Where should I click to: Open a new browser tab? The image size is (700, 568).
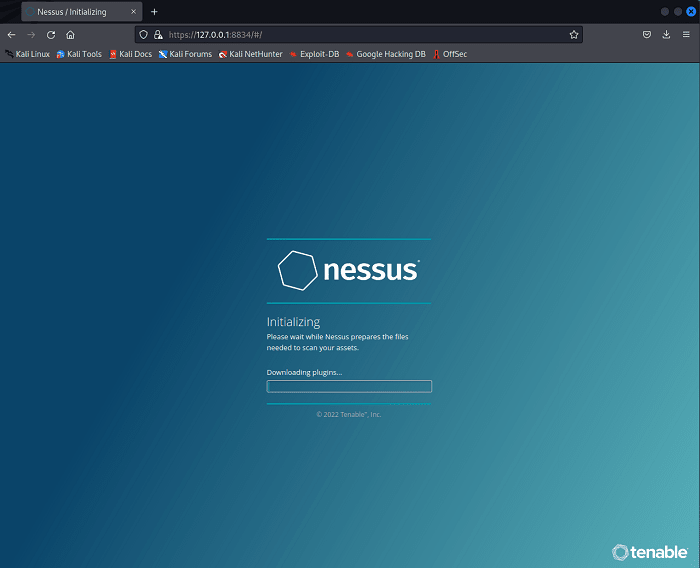pyautogui.click(x=154, y=12)
